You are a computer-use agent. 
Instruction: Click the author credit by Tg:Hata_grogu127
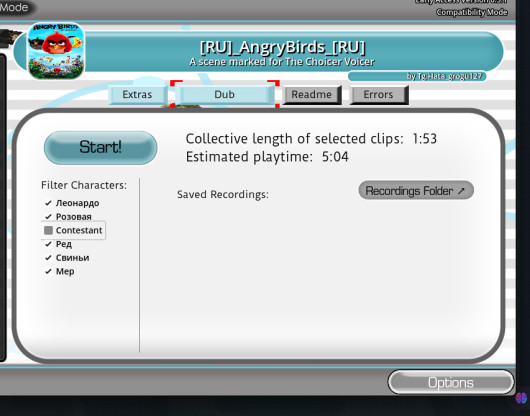(x=417, y=76)
